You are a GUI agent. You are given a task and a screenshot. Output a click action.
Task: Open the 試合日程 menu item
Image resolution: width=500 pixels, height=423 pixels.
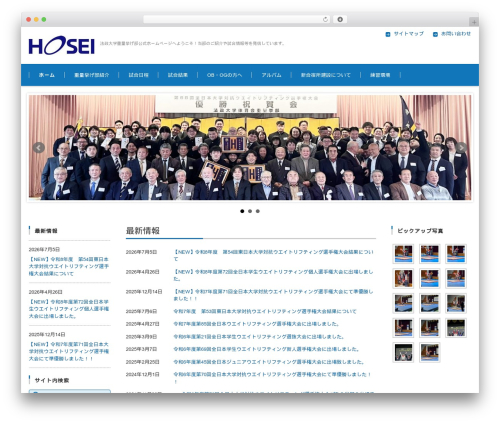coord(139,75)
